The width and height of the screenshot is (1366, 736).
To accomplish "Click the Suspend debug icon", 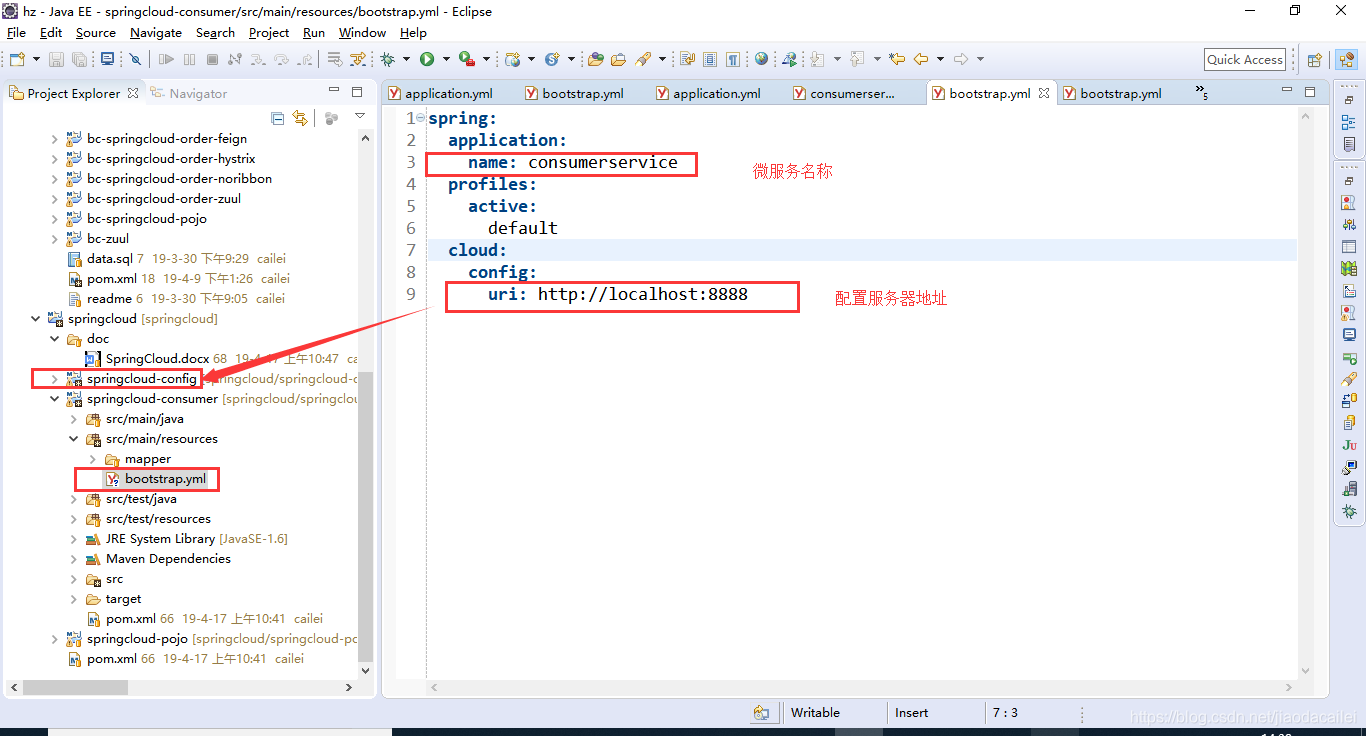I will point(189,60).
